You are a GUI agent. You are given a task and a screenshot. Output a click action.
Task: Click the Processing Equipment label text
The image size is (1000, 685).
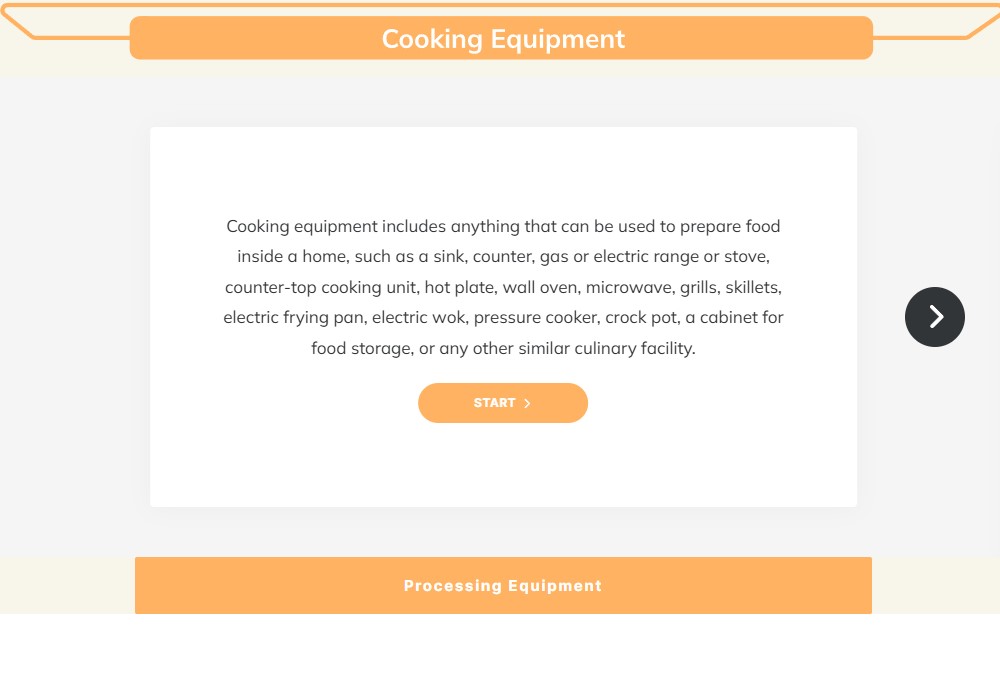[503, 586]
